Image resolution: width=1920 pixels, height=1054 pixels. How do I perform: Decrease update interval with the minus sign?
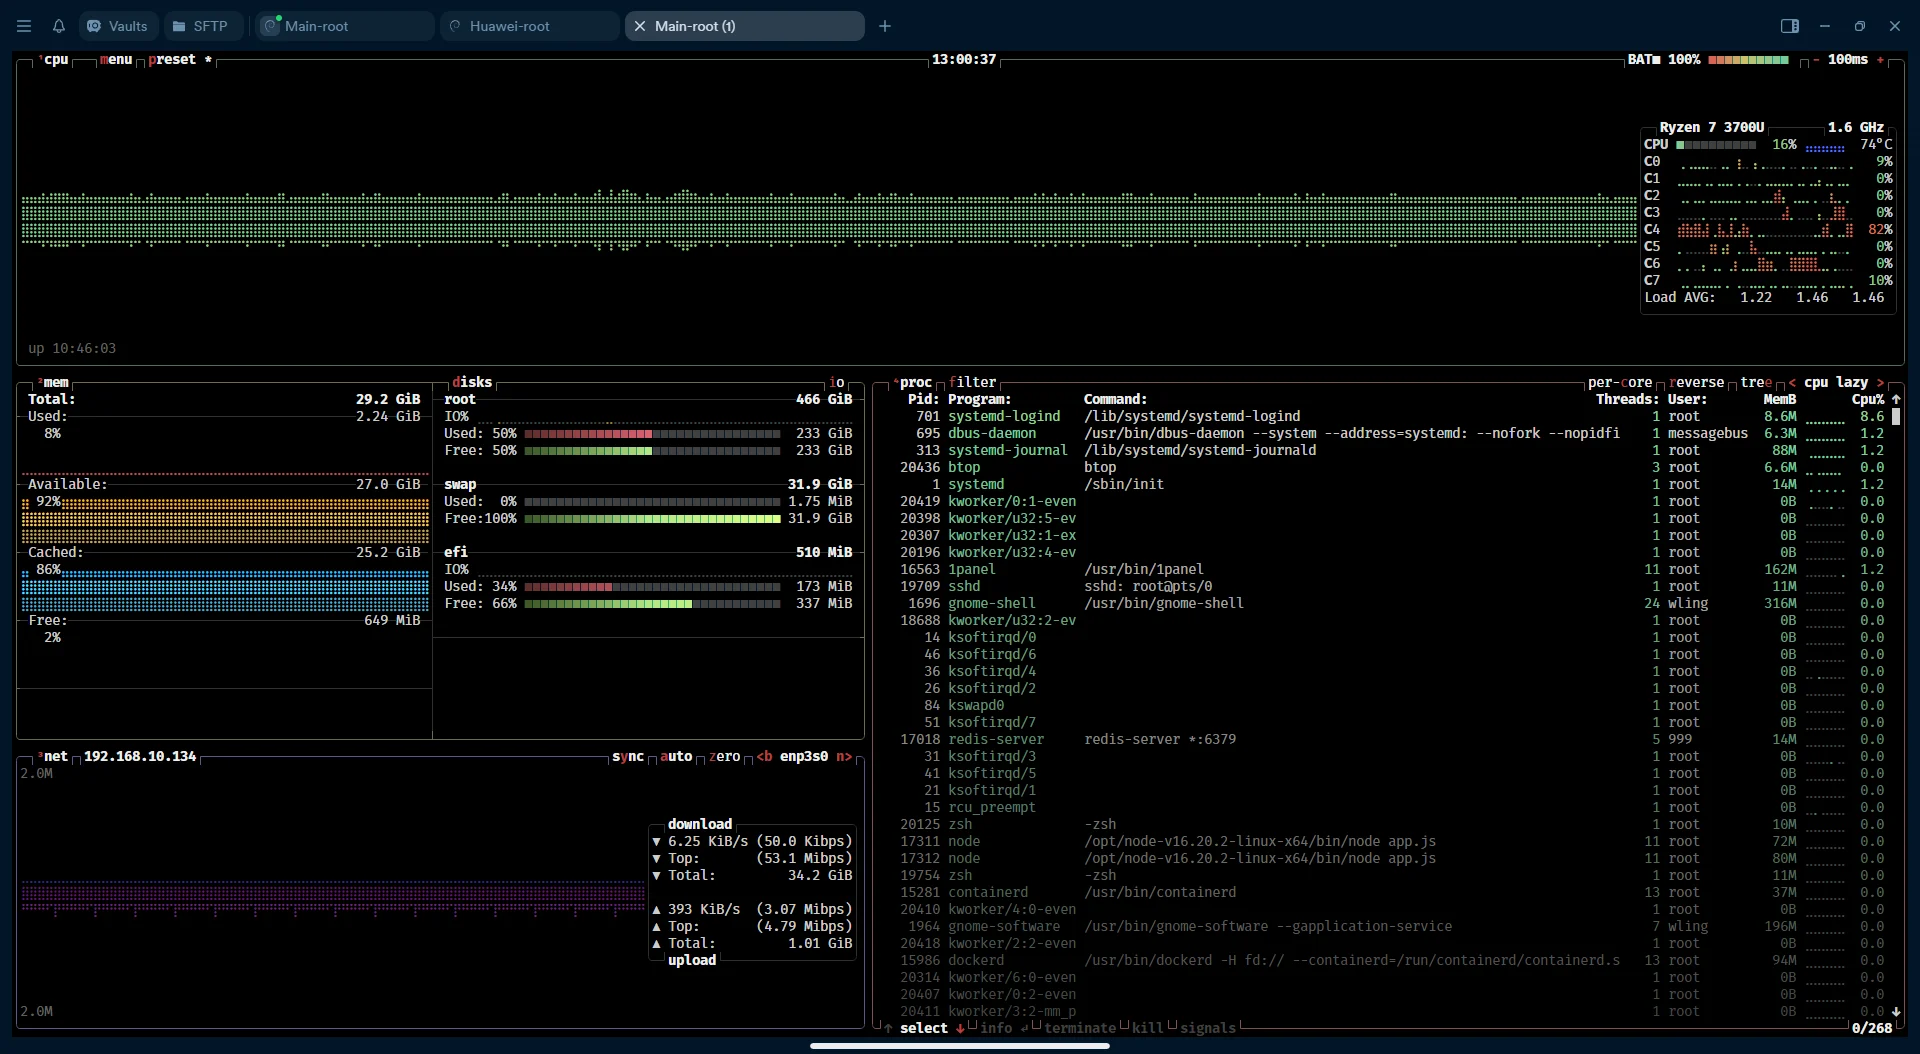(1816, 59)
